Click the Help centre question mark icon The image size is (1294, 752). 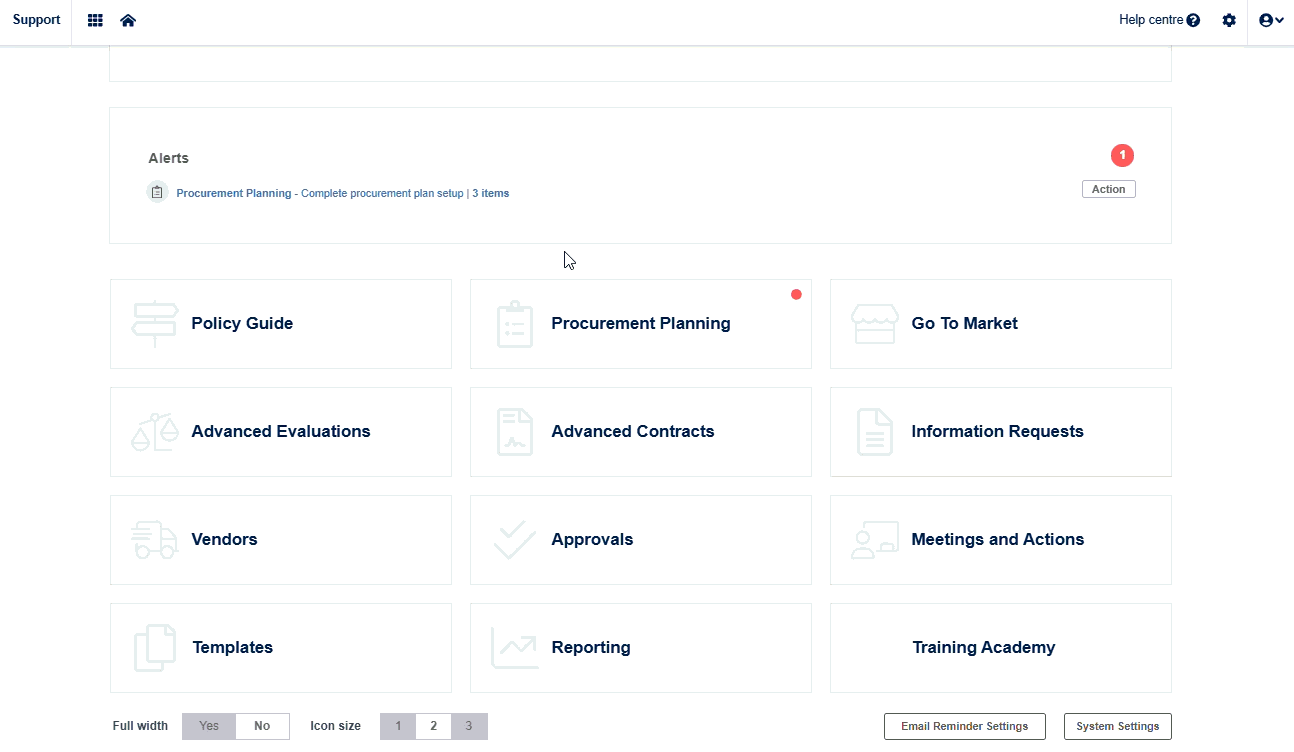[x=1193, y=20]
